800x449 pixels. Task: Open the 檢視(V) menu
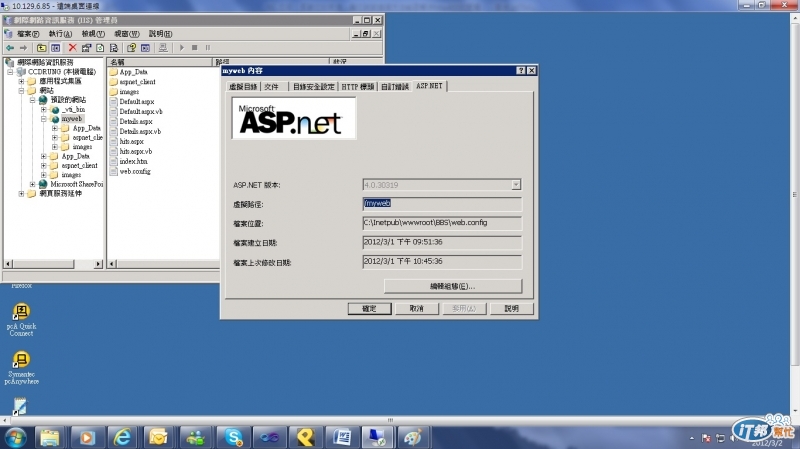pos(93,34)
